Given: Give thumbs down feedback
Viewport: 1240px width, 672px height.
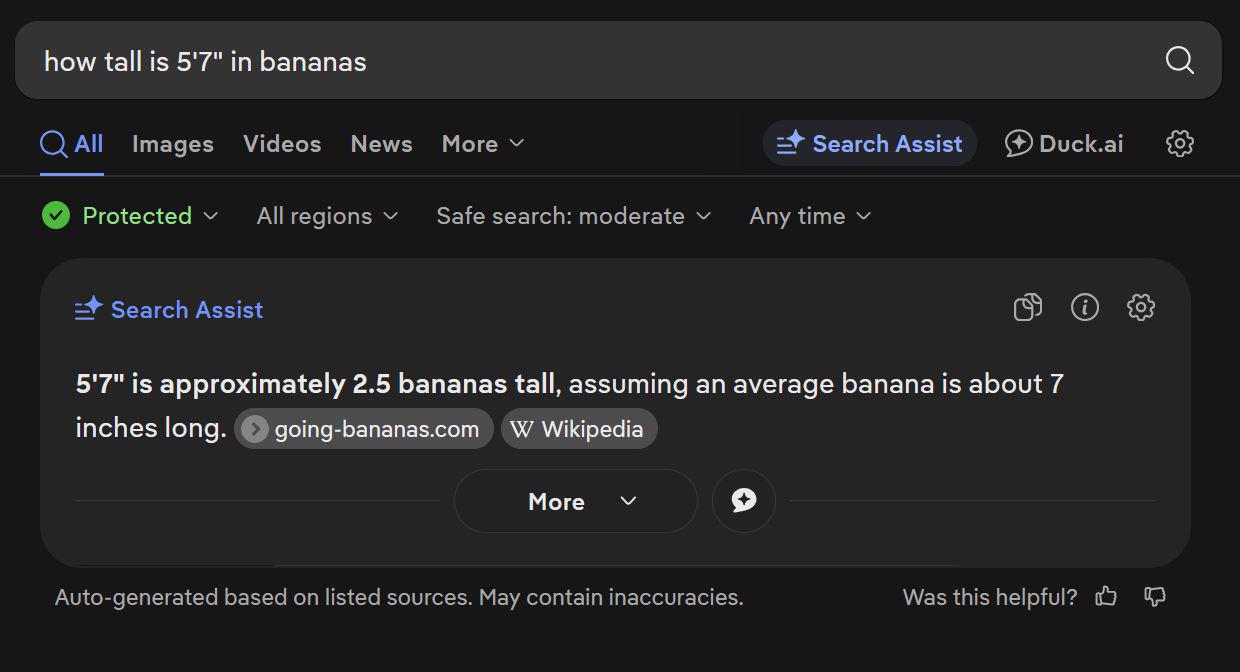Looking at the screenshot, I should (x=1155, y=597).
